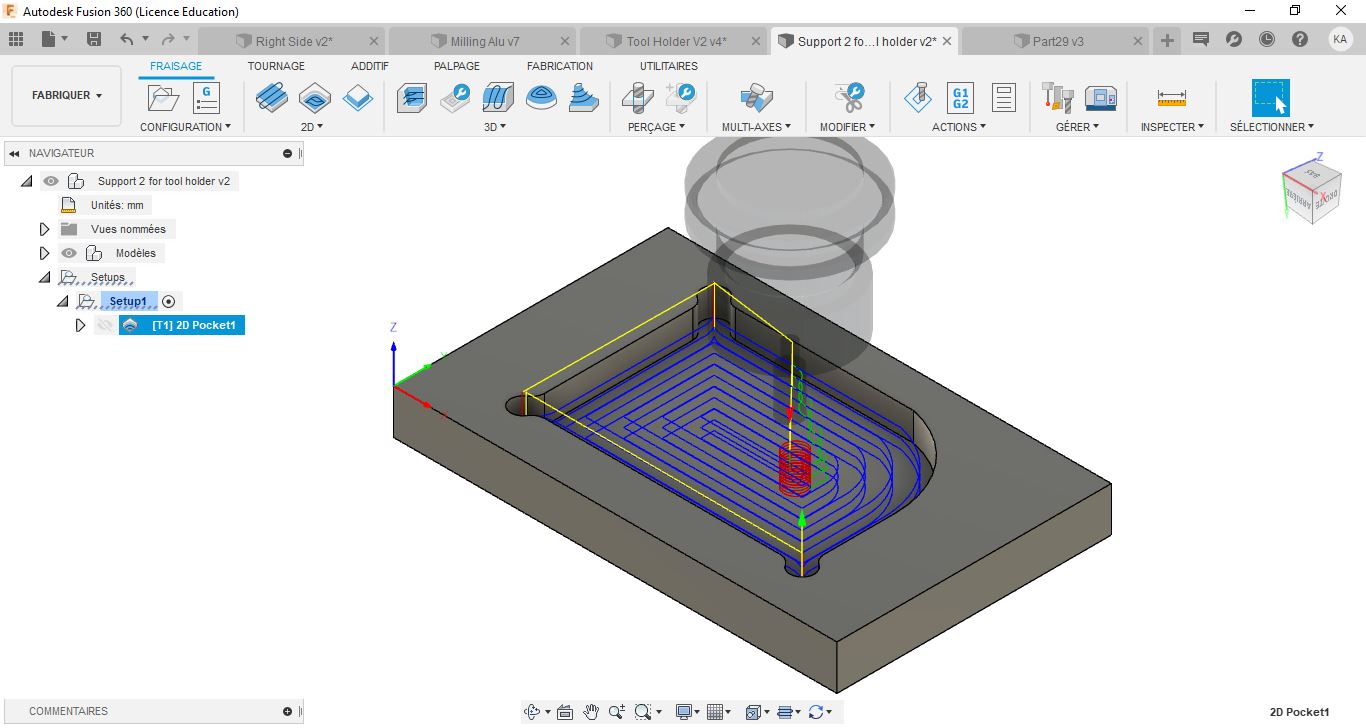Create a new setup from the folder icon

coord(163,98)
